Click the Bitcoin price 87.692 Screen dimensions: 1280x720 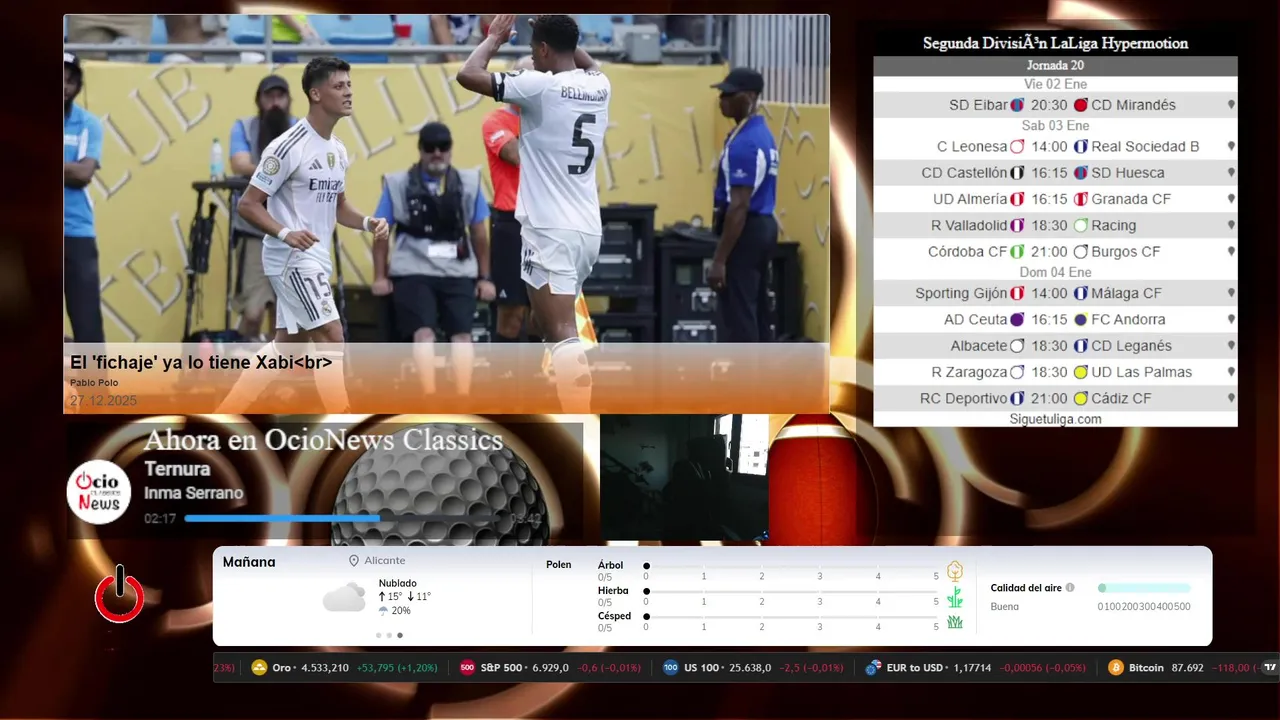pos(1186,668)
